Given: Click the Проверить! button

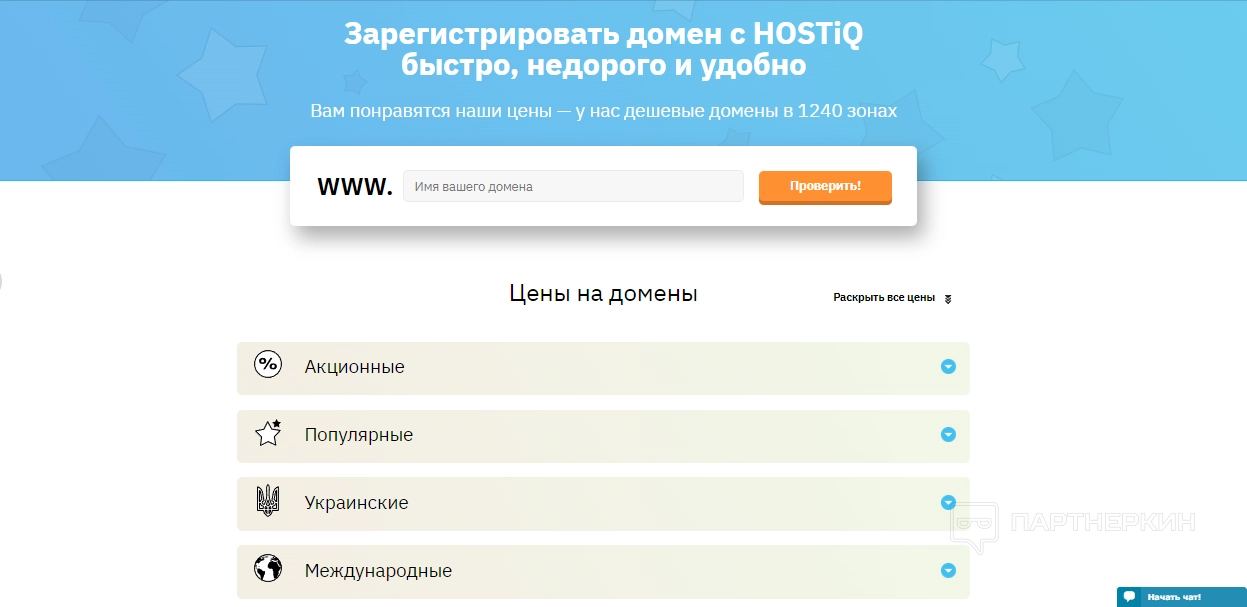Looking at the screenshot, I should pyautogui.click(x=825, y=187).
